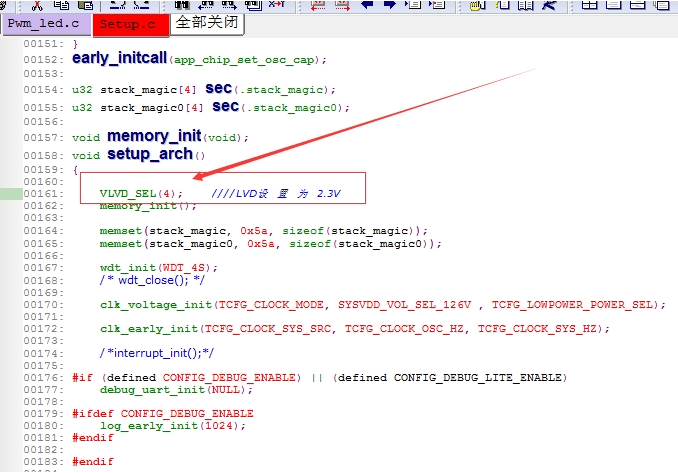The image size is (678, 473).
Task: Click #endif on line 181
Action: [93, 438]
